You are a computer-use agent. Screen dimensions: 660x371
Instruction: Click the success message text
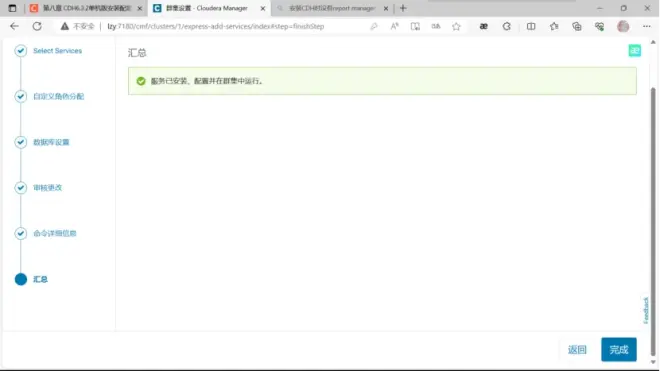click(x=207, y=81)
